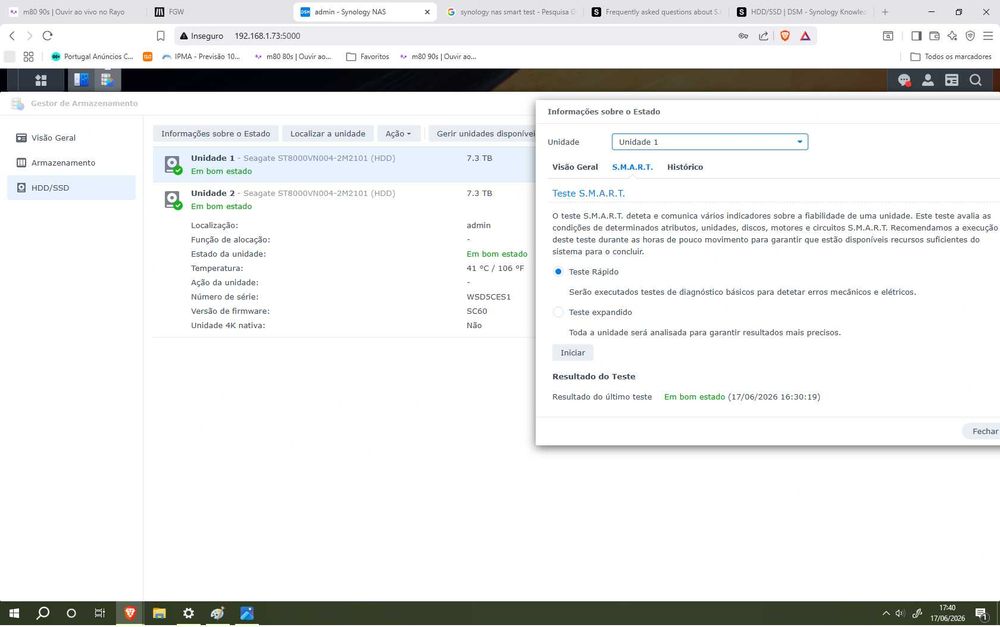Select the Teste expandido radio option
This screenshot has width=1000, height=627.
[x=558, y=312]
